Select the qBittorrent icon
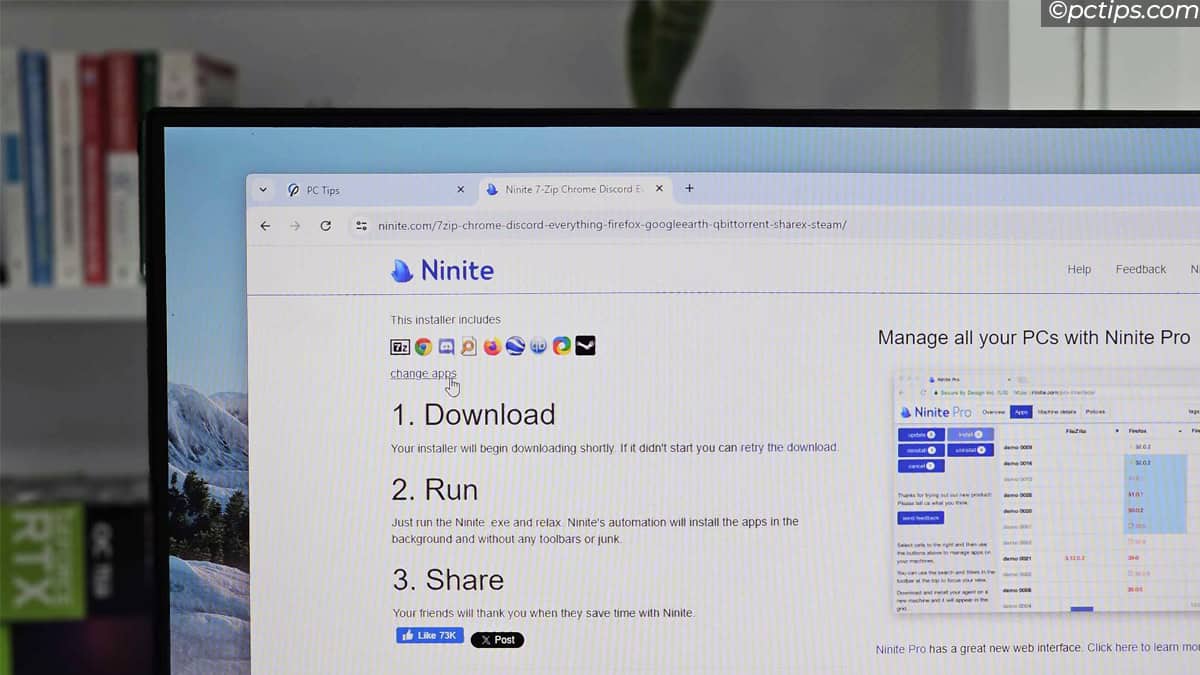The height and width of the screenshot is (675, 1200). point(538,346)
